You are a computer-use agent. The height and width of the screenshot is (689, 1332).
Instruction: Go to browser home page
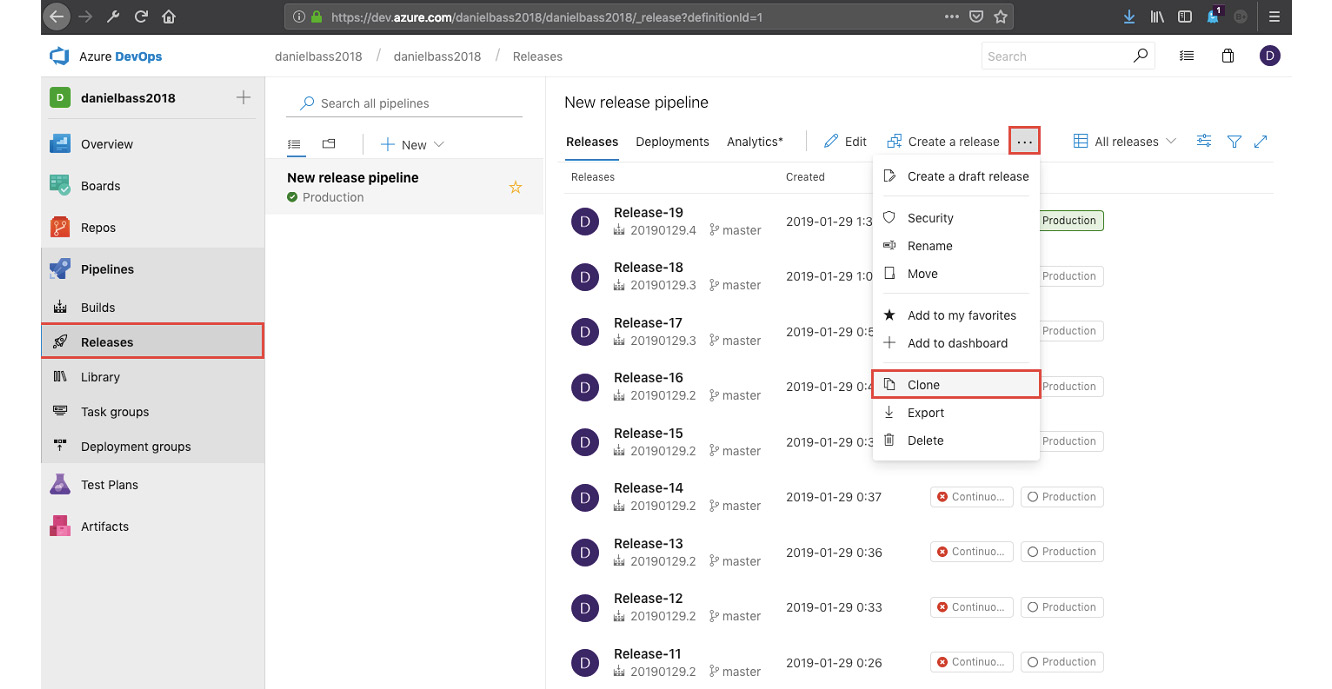point(169,16)
